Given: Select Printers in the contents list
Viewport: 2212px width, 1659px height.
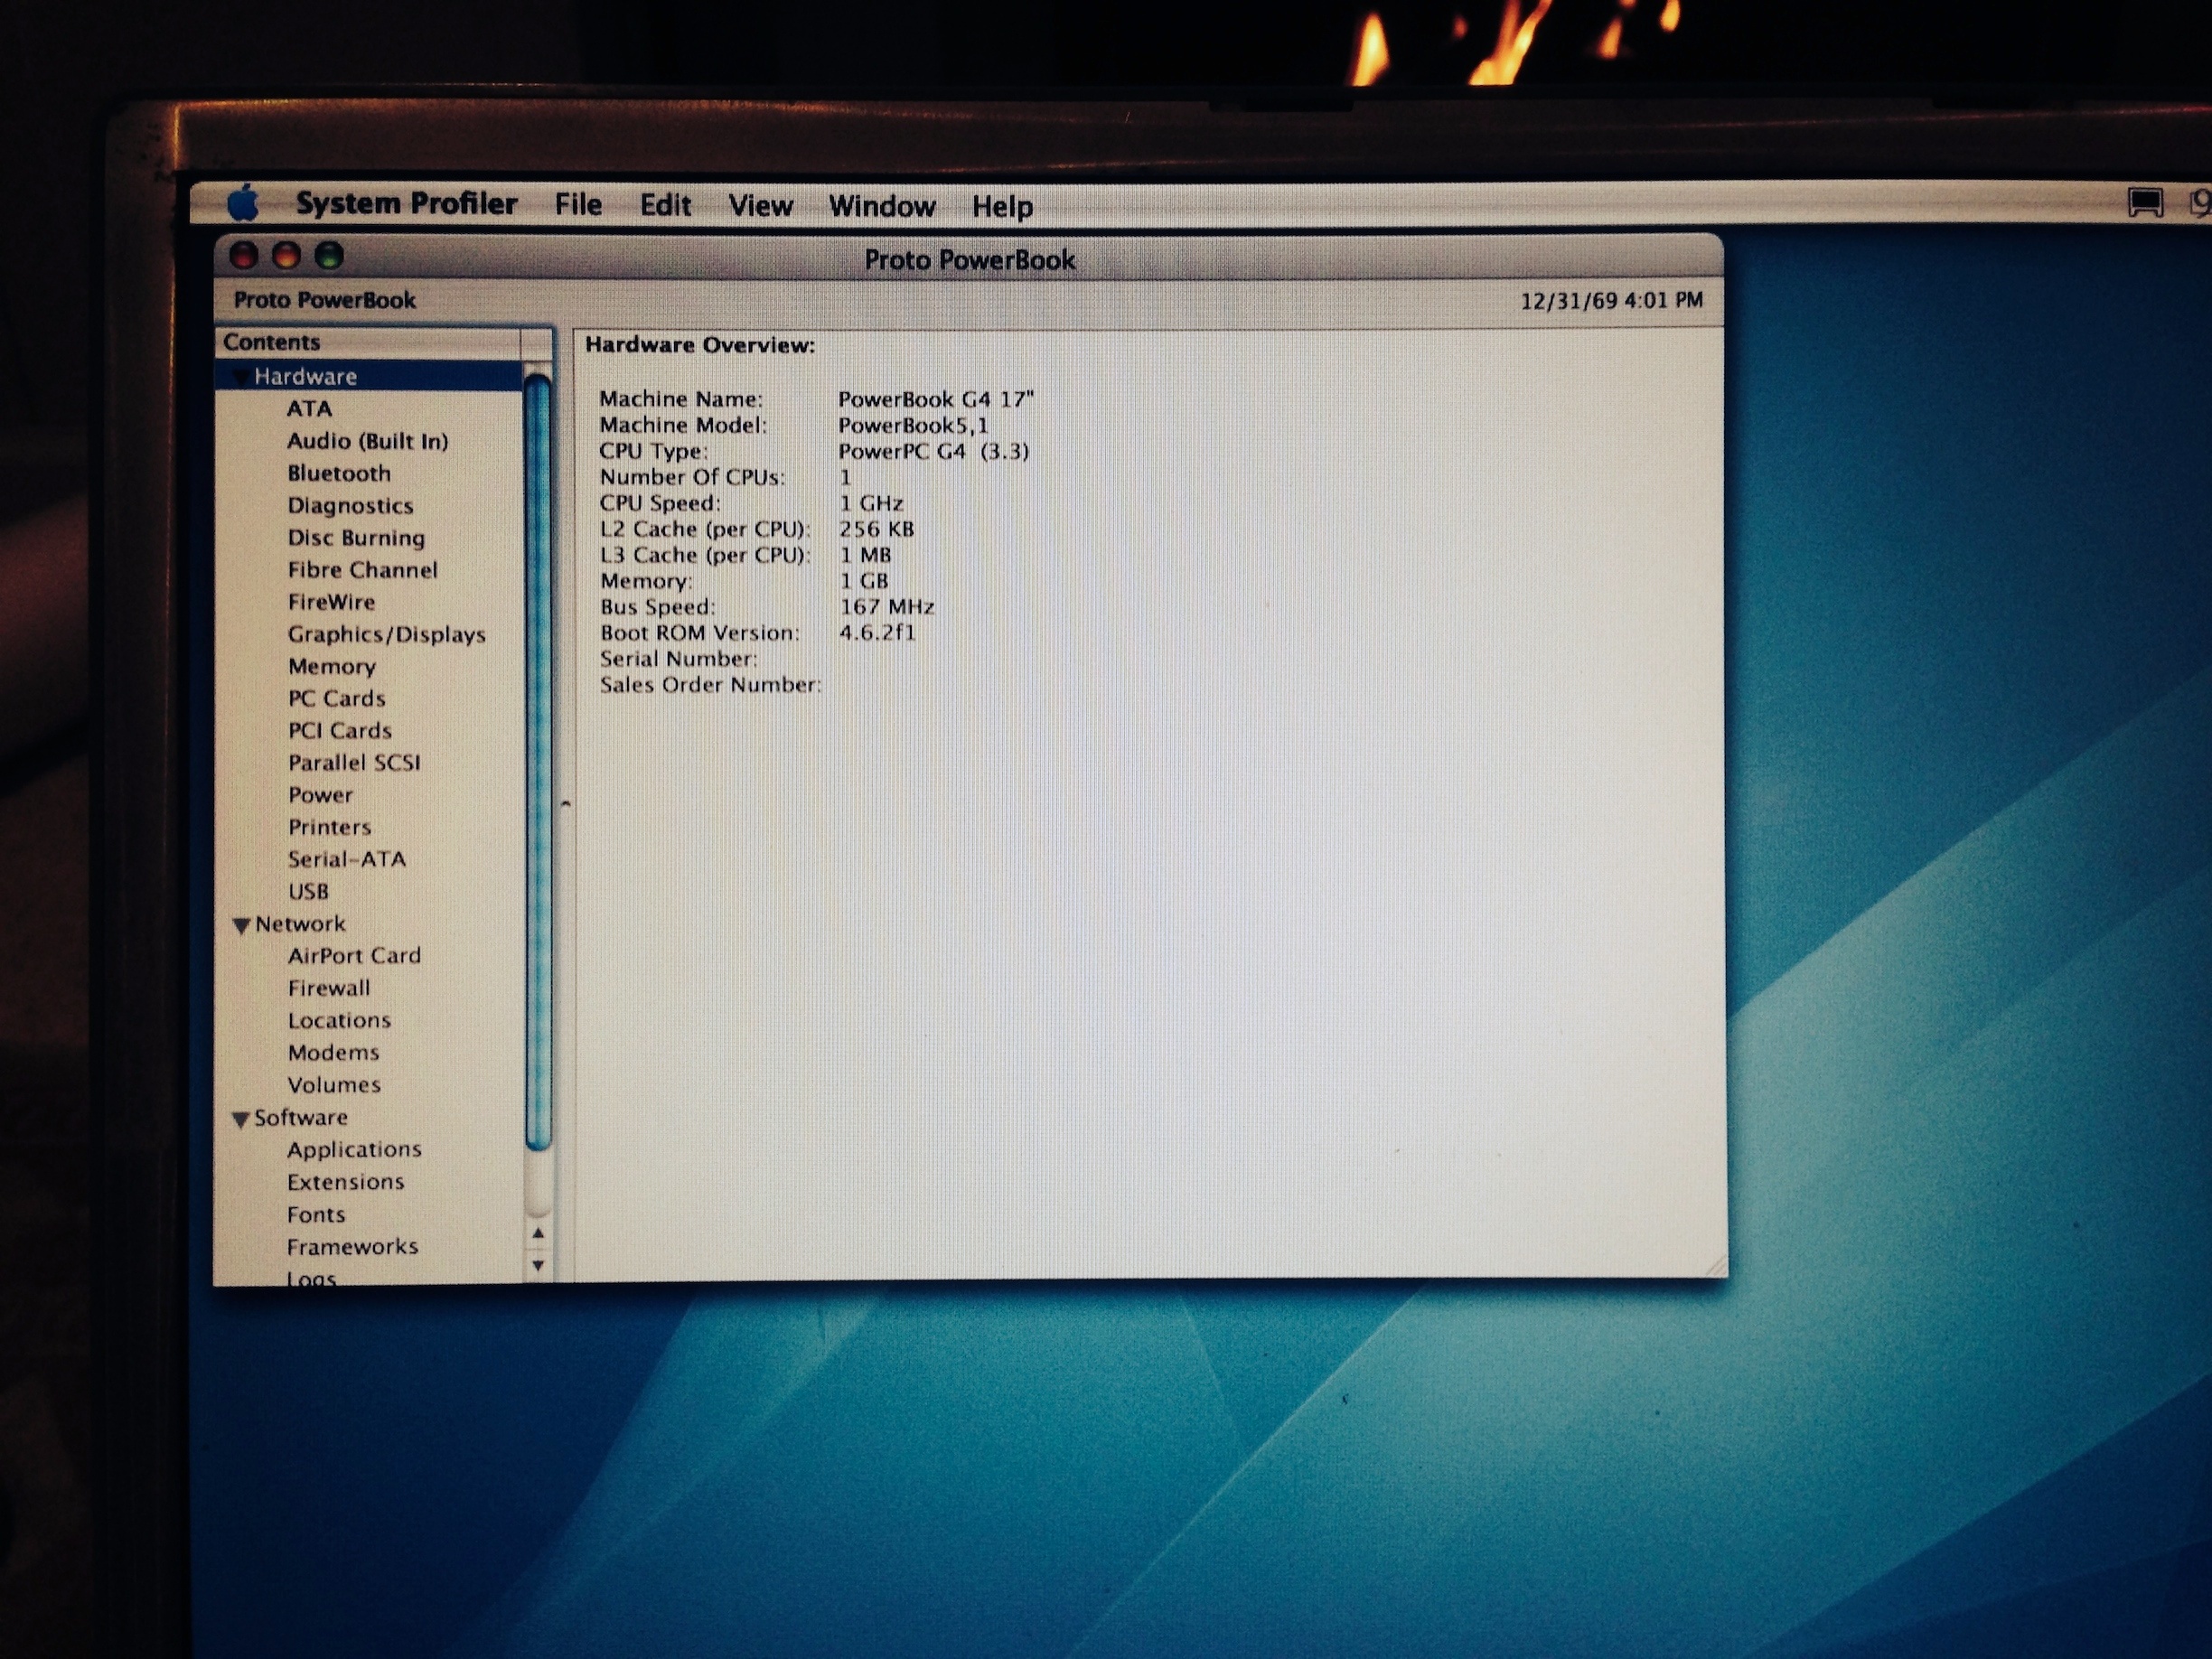Looking at the screenshot, I should click(329, 827).
